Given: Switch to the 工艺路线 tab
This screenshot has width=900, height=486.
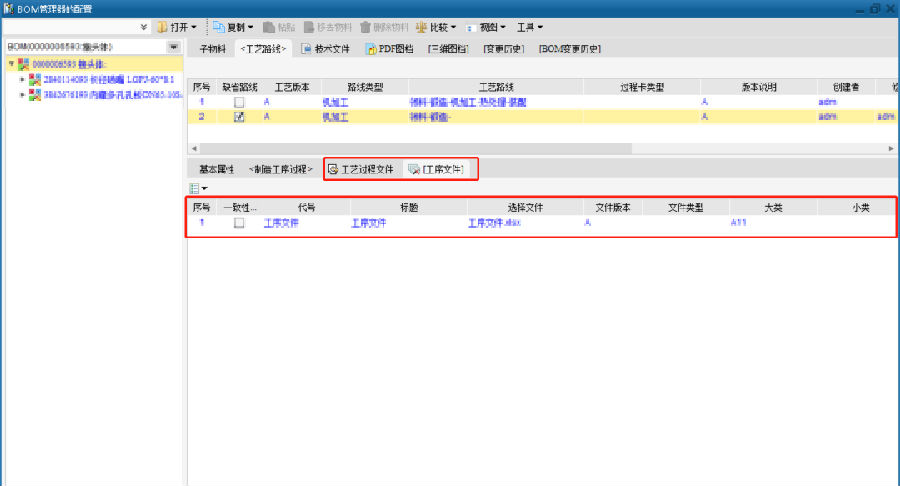Looking at the screenshot, I should coord(263,49).
